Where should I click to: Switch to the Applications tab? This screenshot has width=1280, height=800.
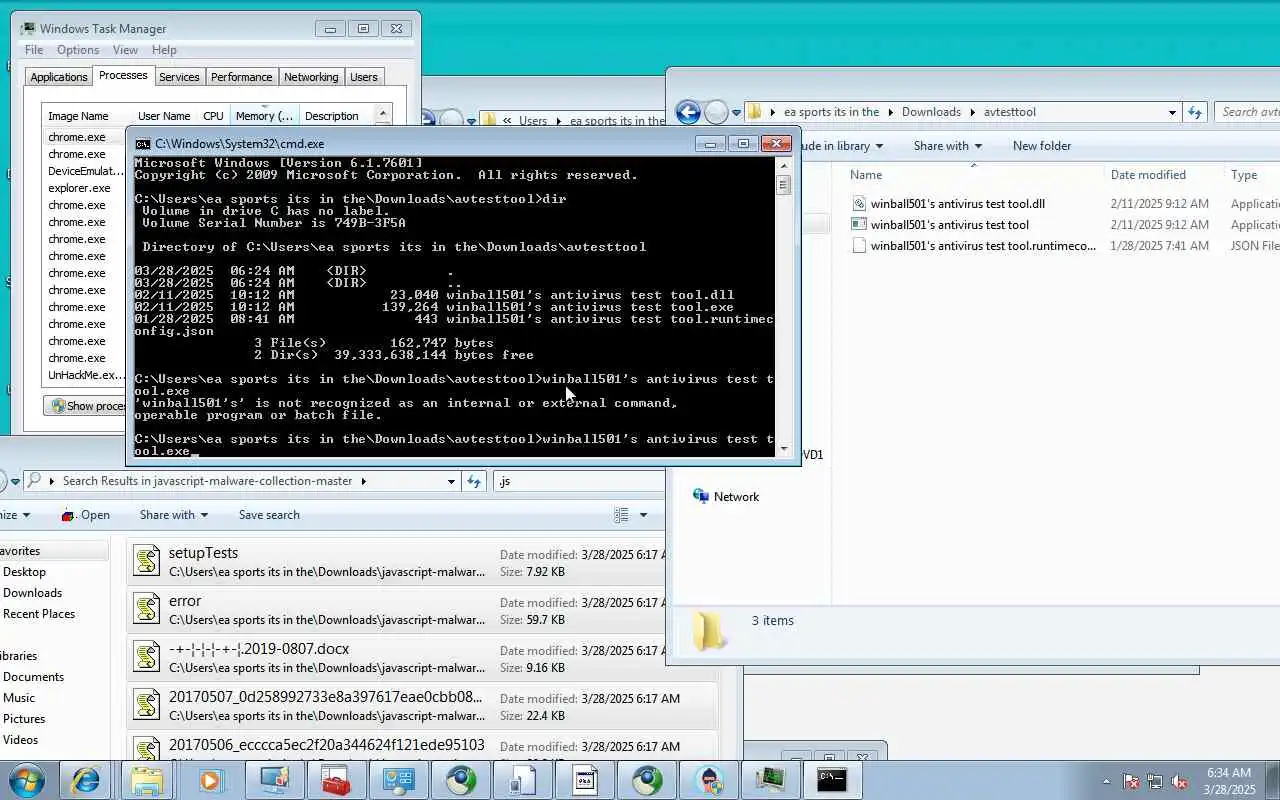[x=59, y=77]
